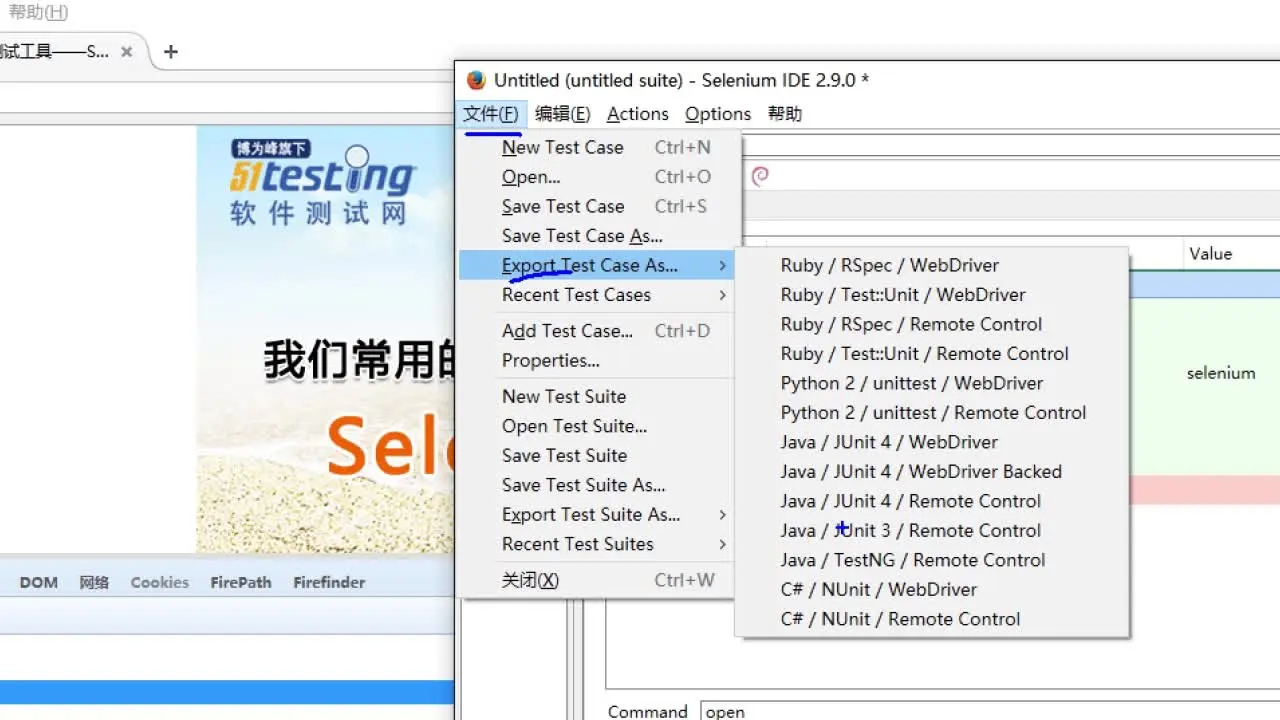The width and height of the screenshot is (1280, 720).
Task: Open the Actions menu
Action: point(637,114)
